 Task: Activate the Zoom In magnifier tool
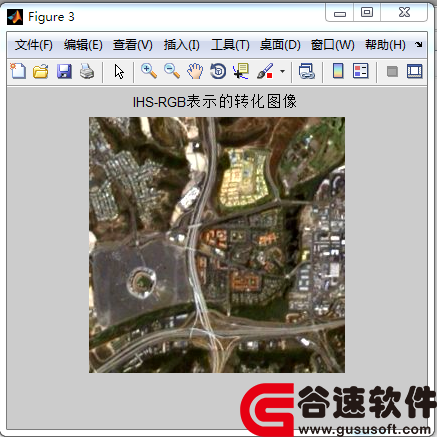(149, 71)
